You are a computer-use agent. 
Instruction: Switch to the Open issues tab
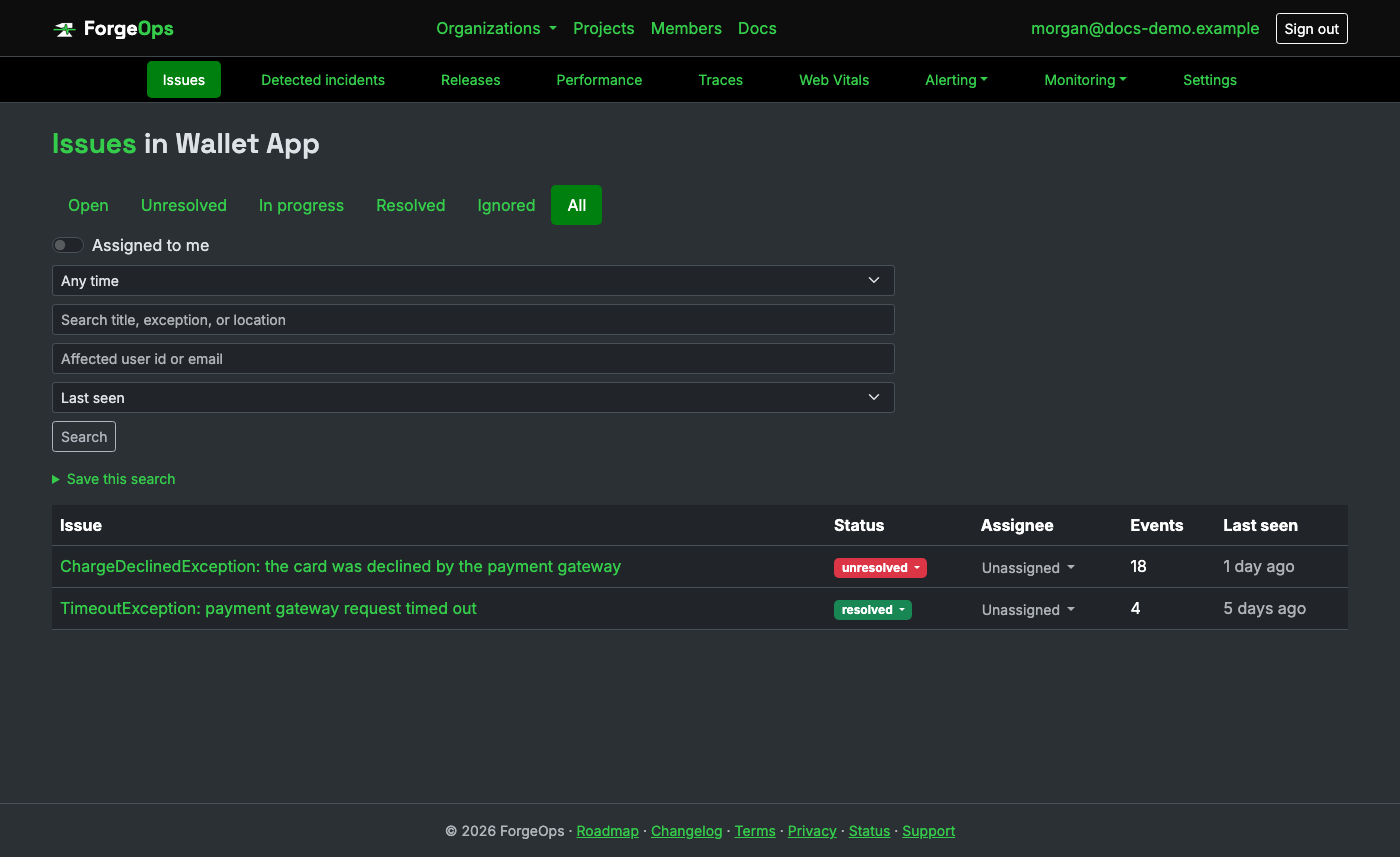click(88, 205)
